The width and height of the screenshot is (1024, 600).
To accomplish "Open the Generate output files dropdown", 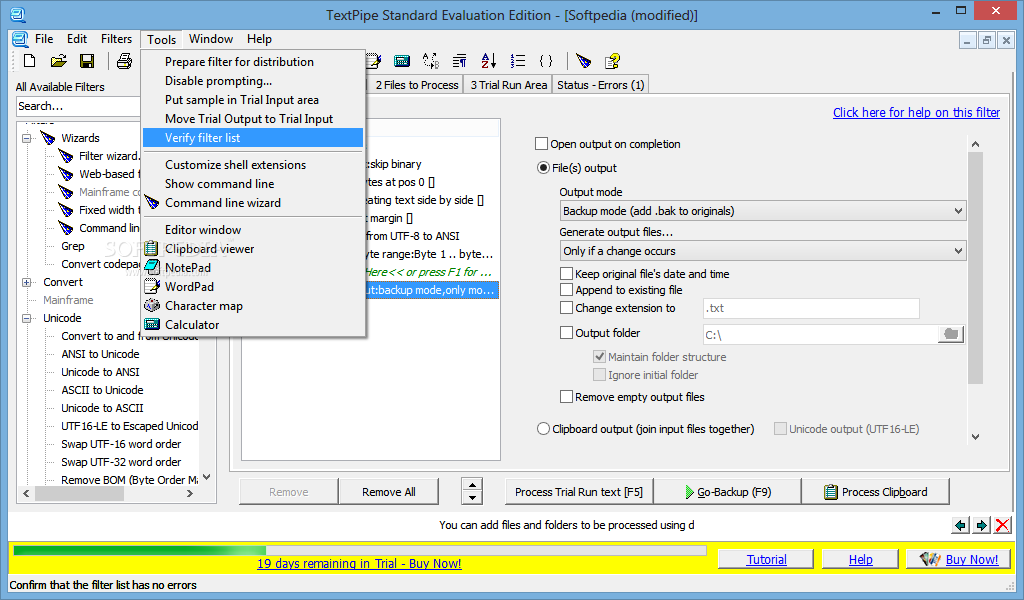I will click(x=763, y=251).
